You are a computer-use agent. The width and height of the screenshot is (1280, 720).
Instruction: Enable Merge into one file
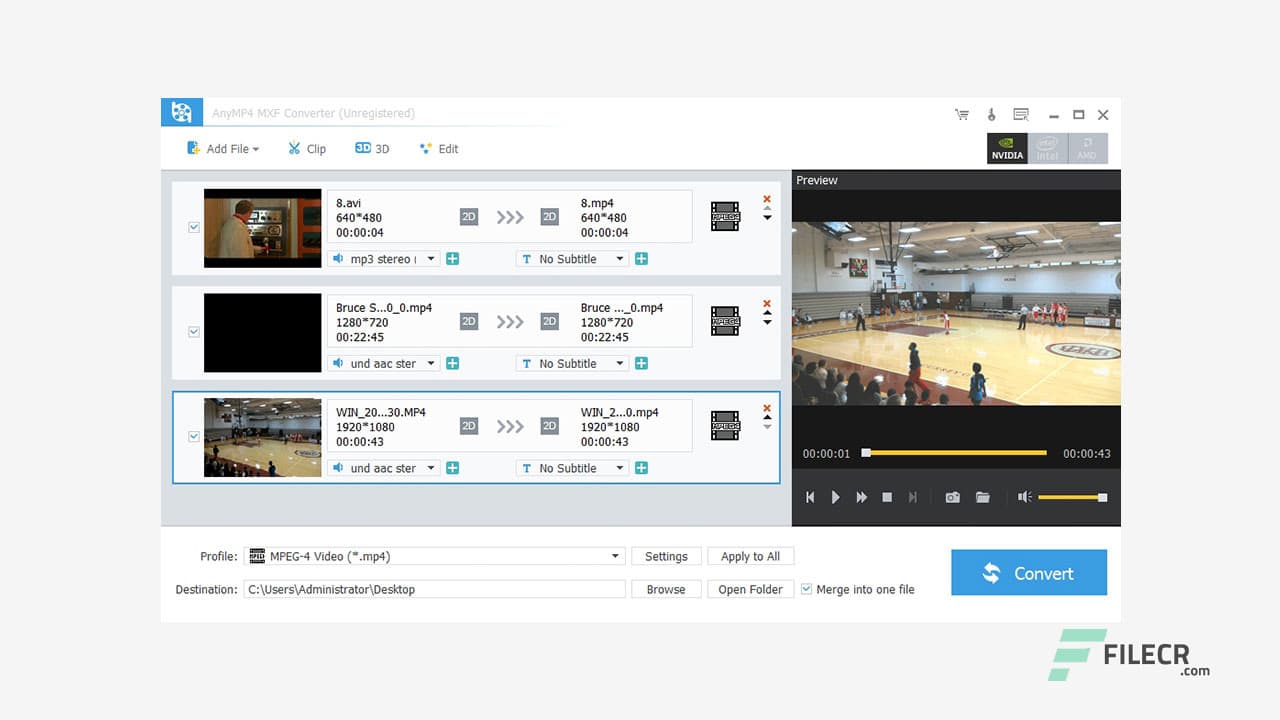pos(806,589)
